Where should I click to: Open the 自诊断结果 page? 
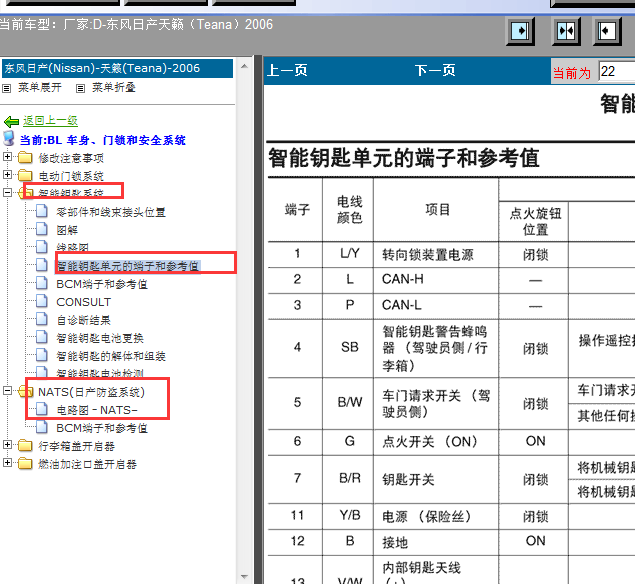83,320
